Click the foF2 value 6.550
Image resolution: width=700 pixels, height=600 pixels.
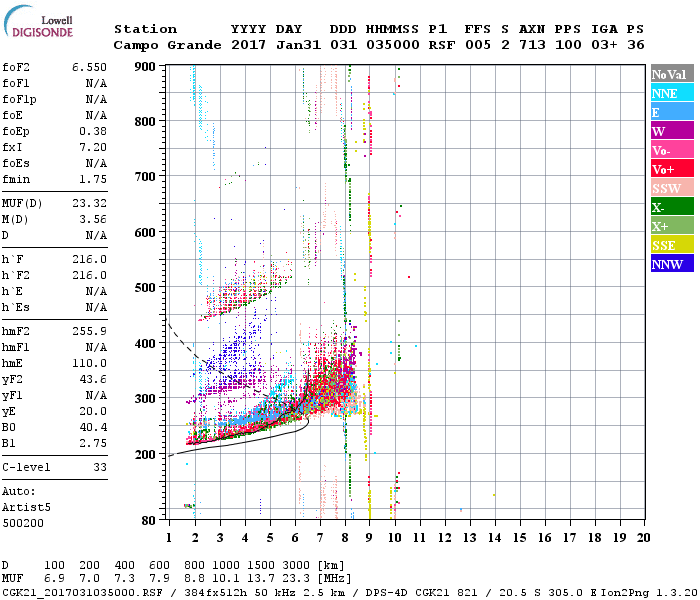(x=89, y=67)
